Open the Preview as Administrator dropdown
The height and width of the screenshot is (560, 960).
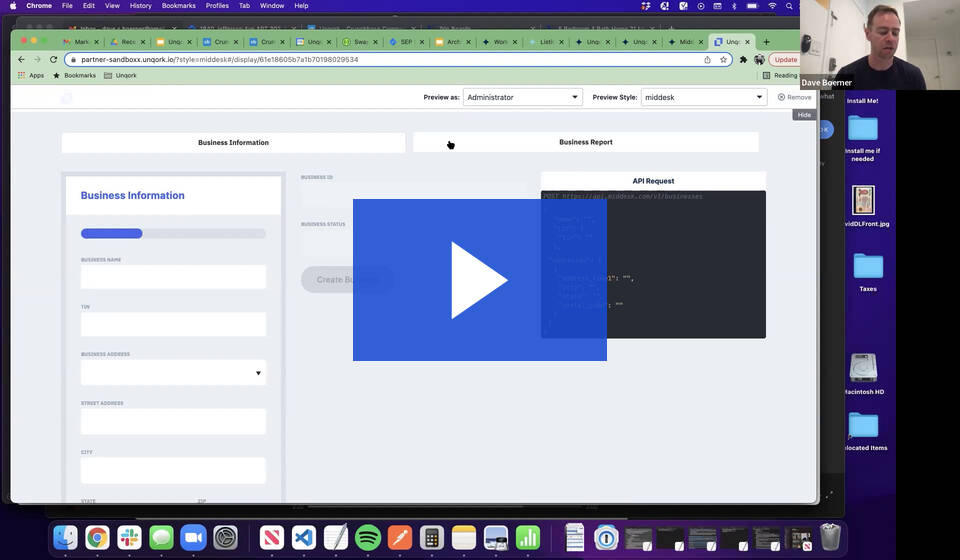coord(522,97)
